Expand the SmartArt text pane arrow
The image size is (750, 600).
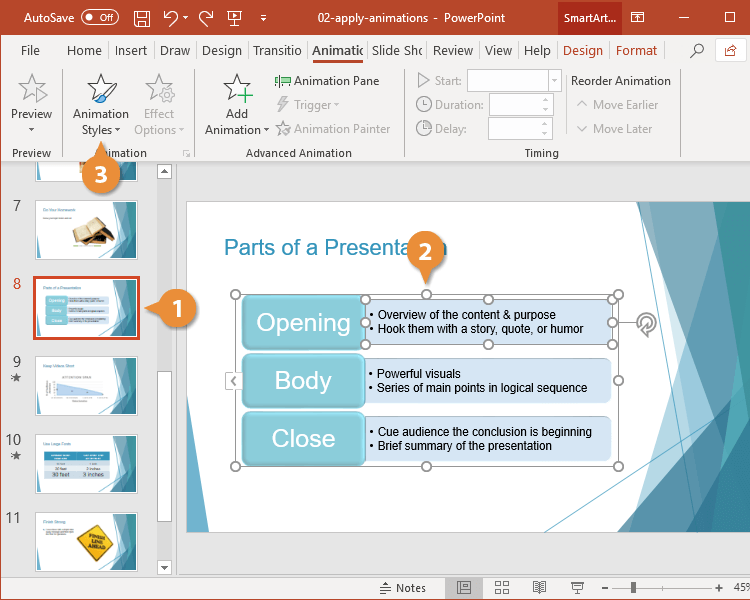[x=233, y=381]
